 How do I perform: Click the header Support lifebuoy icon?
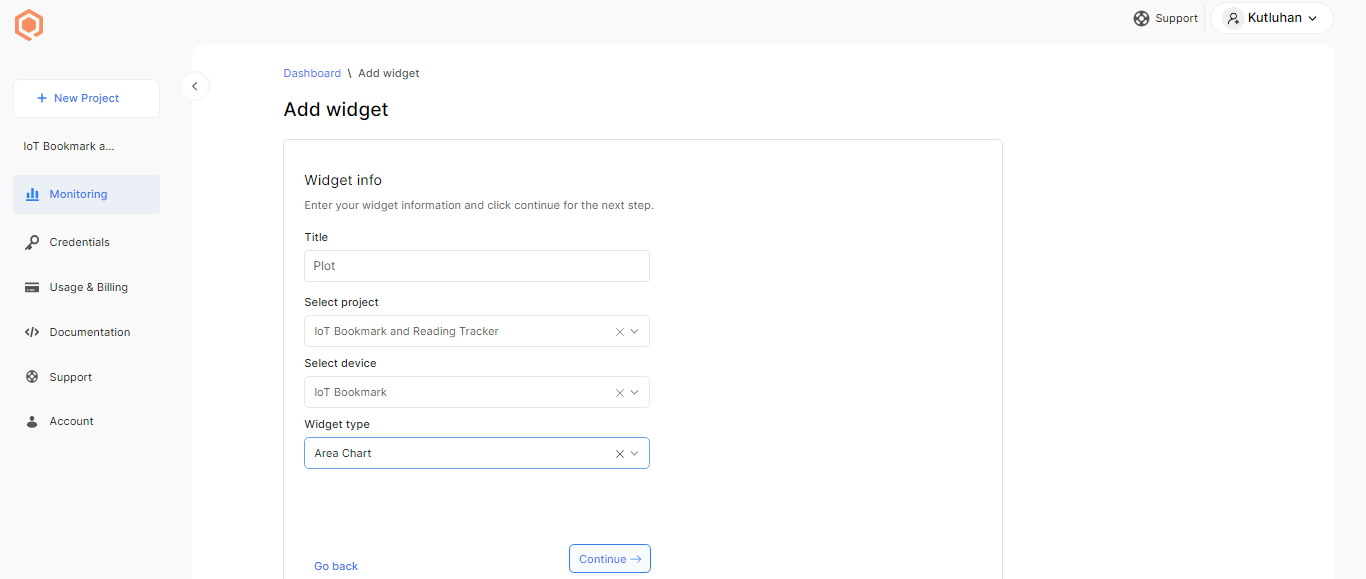(1141, 18)
